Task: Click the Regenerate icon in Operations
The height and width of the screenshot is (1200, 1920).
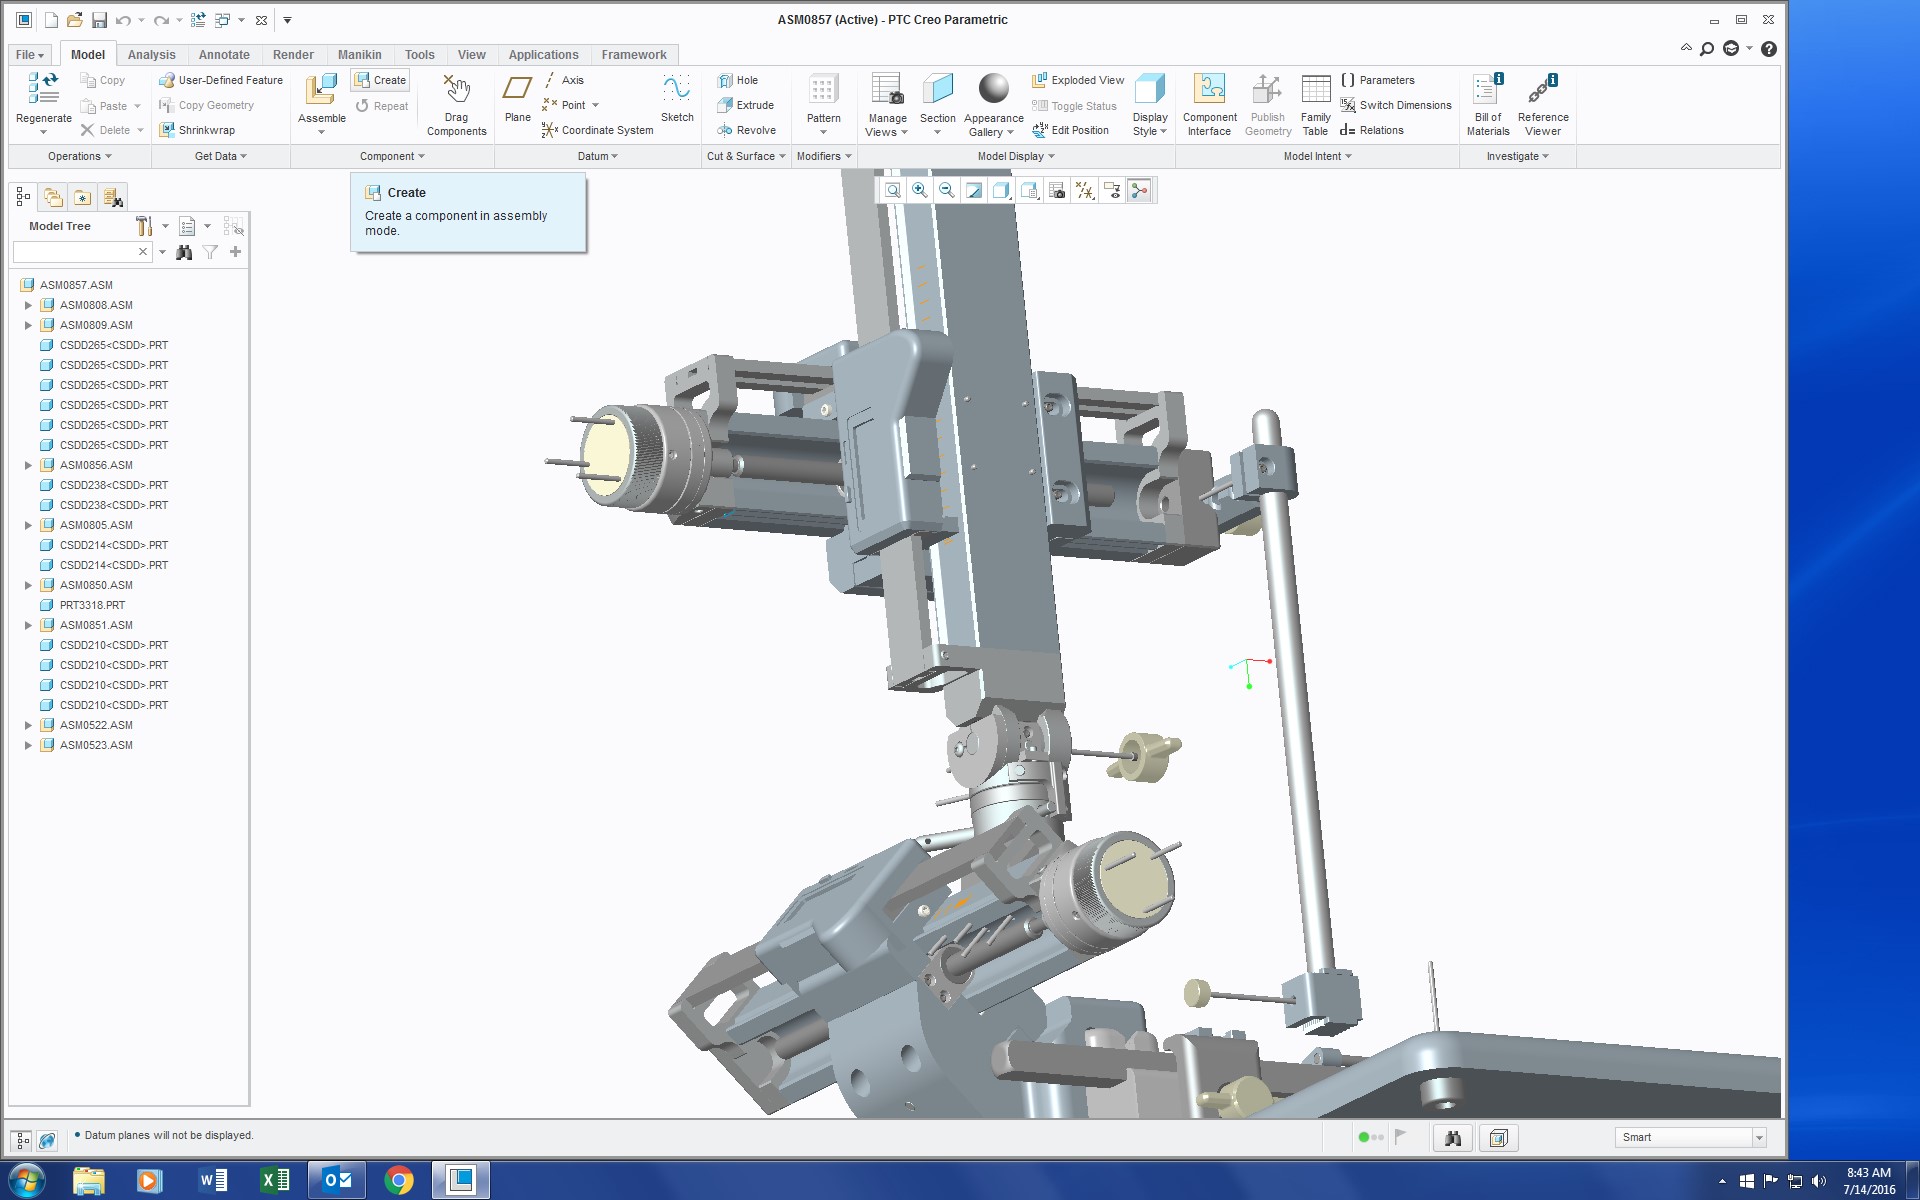Action: 43,89
